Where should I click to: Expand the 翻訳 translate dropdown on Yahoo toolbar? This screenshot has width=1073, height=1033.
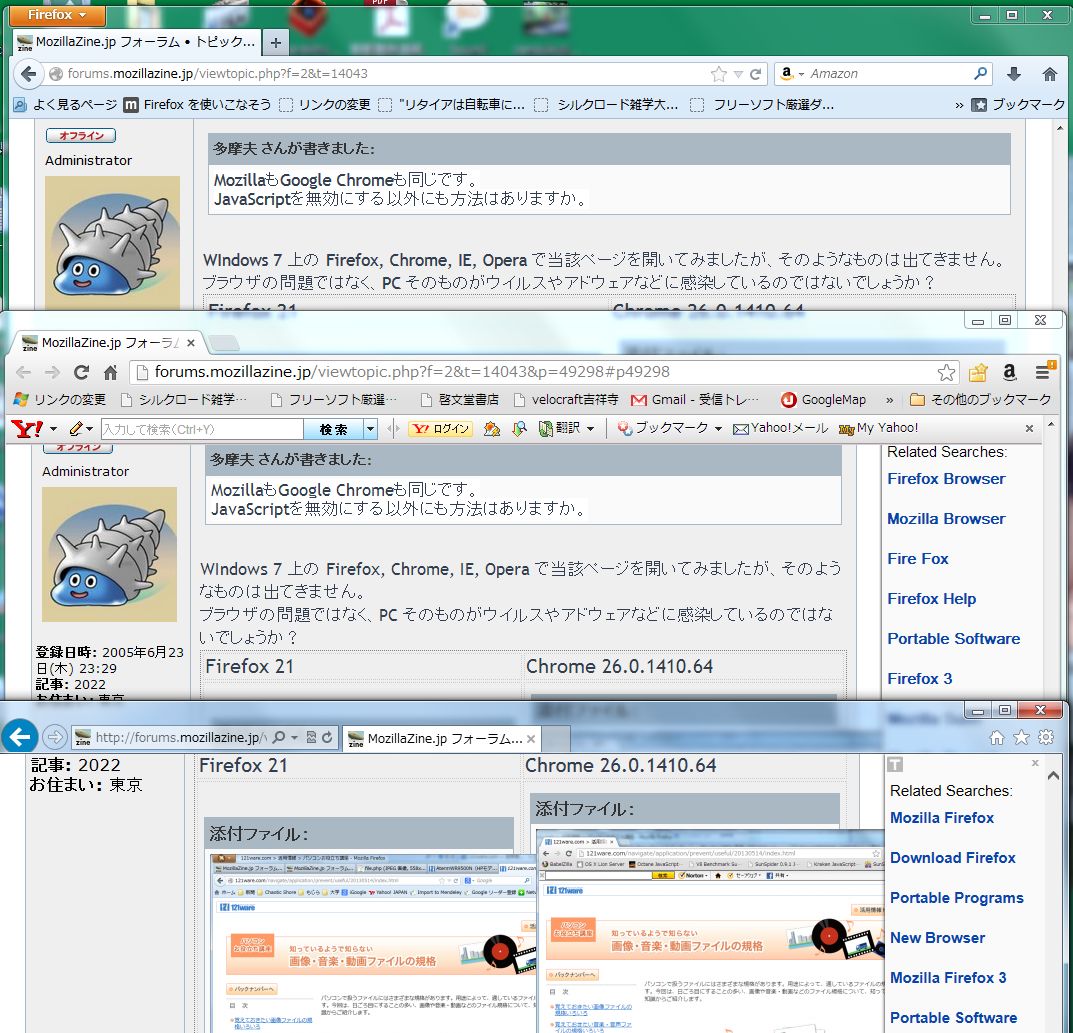click(590, 429)
